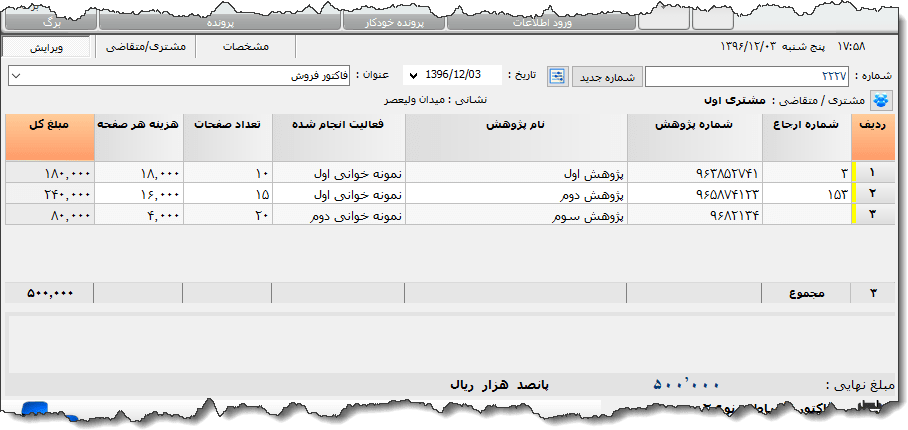908x430 pixels.
Task: Click the customer name مشتری اول
Action: 734,101
